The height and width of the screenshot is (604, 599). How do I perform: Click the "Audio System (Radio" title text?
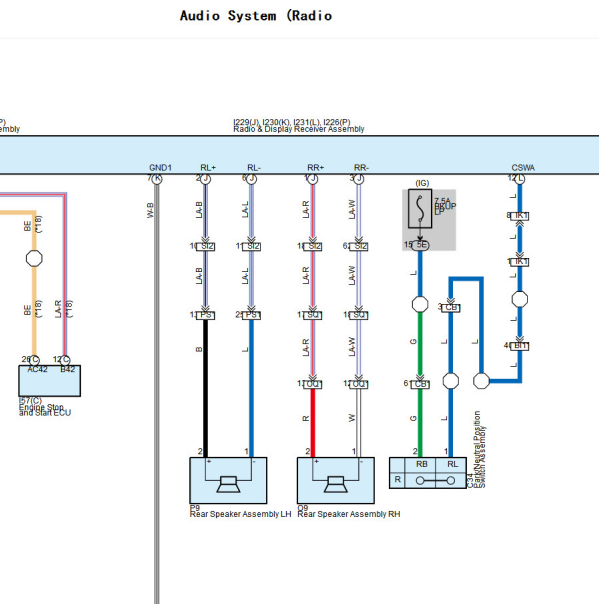coord(256,16)
